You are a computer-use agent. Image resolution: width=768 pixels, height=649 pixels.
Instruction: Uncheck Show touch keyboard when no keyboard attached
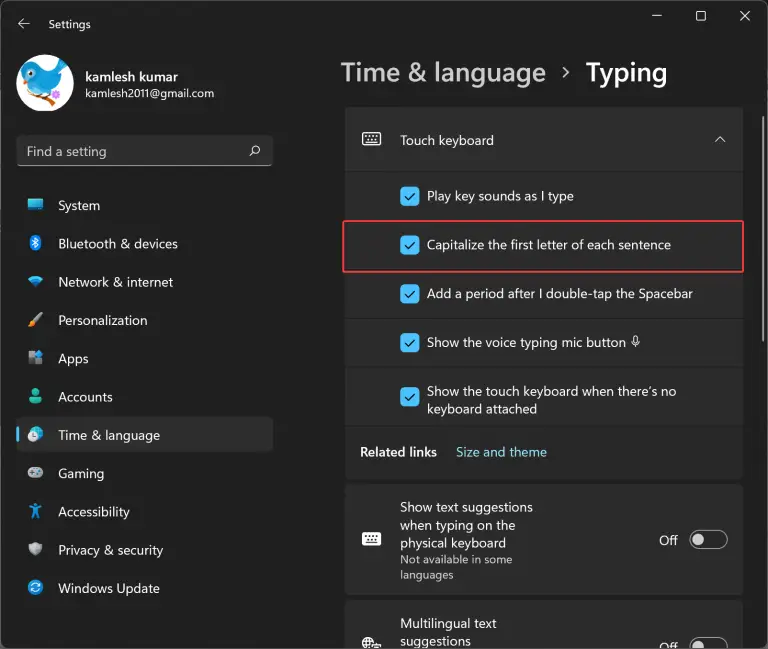409,397
